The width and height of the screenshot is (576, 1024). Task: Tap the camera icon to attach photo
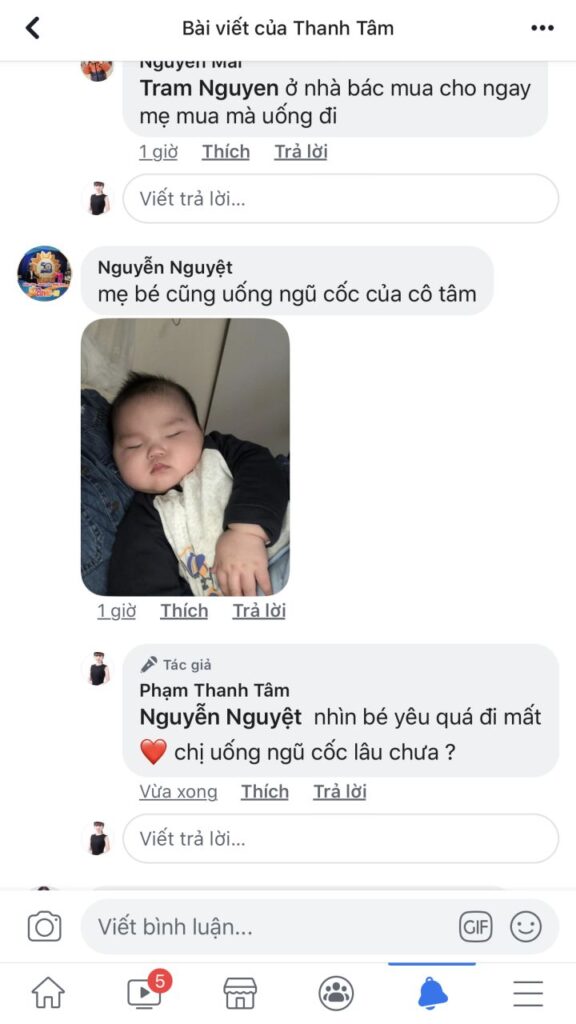click(44, 927)
